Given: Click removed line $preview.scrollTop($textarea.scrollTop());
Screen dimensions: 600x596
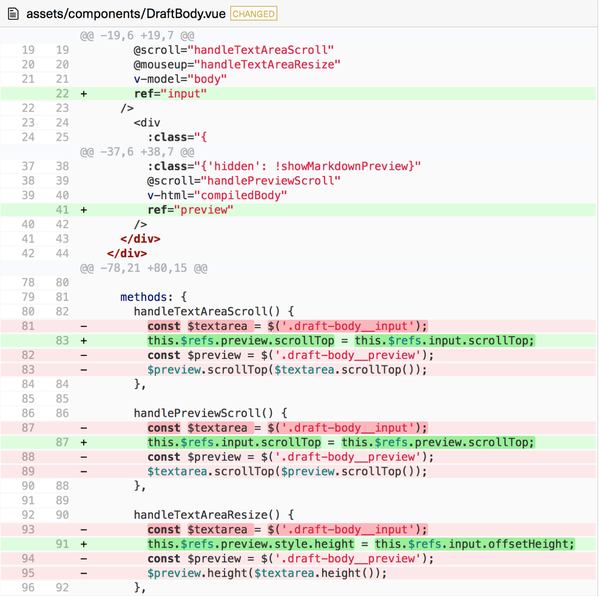Looking at the screenshot, I should click(298, 370).
